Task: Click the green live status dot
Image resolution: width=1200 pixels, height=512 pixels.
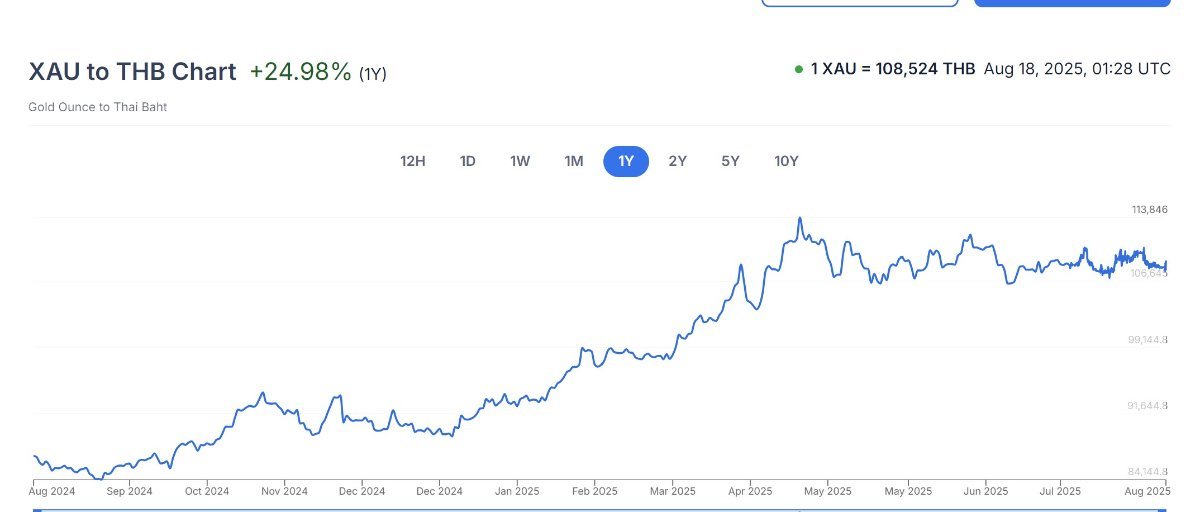Action: click(x=799, y=70)
